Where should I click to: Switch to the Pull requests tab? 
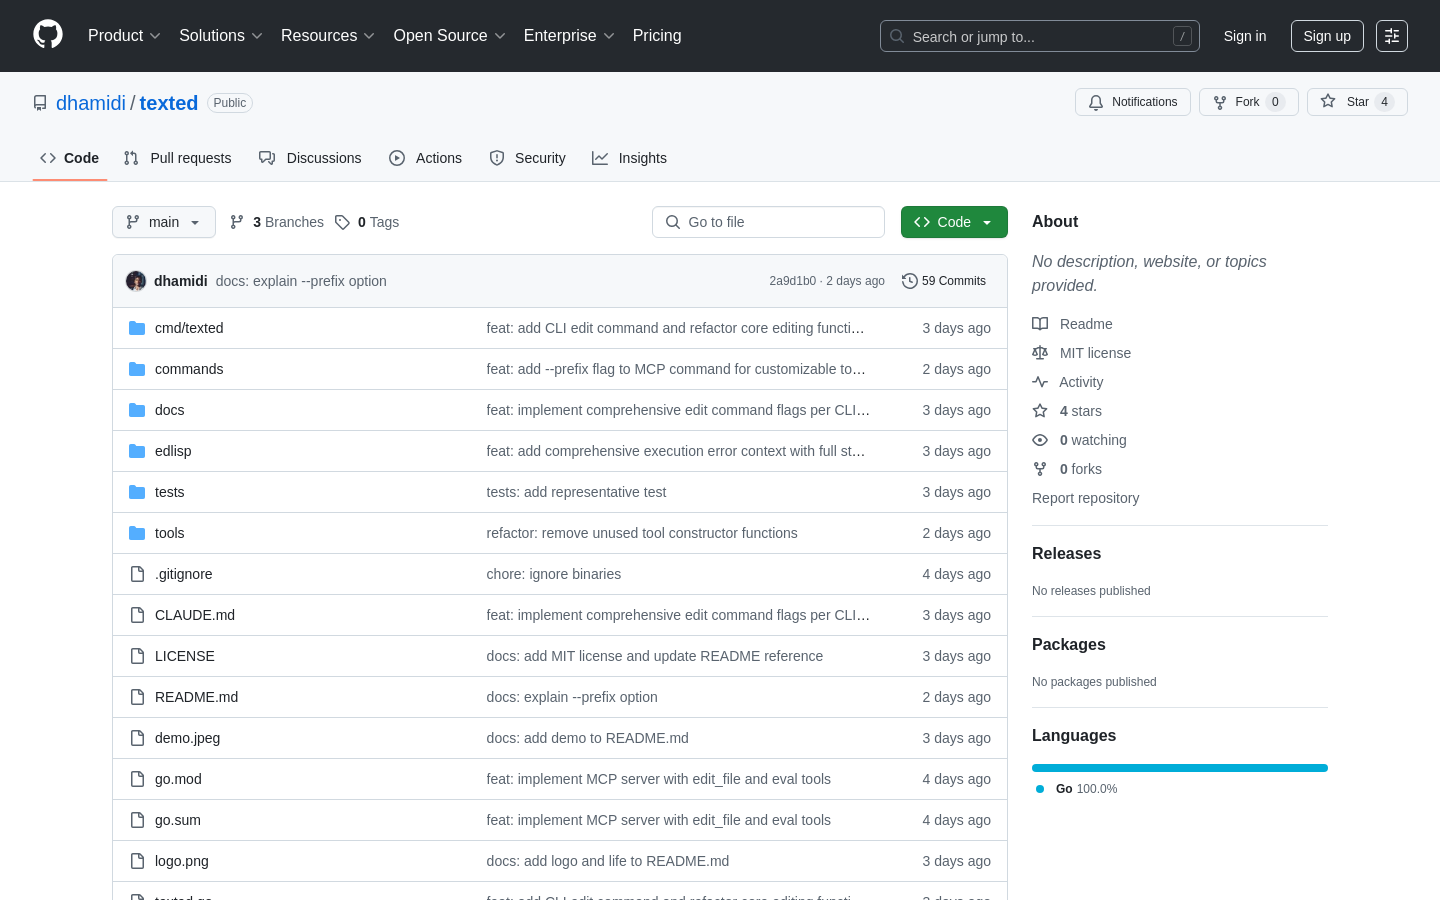(178, 158)
